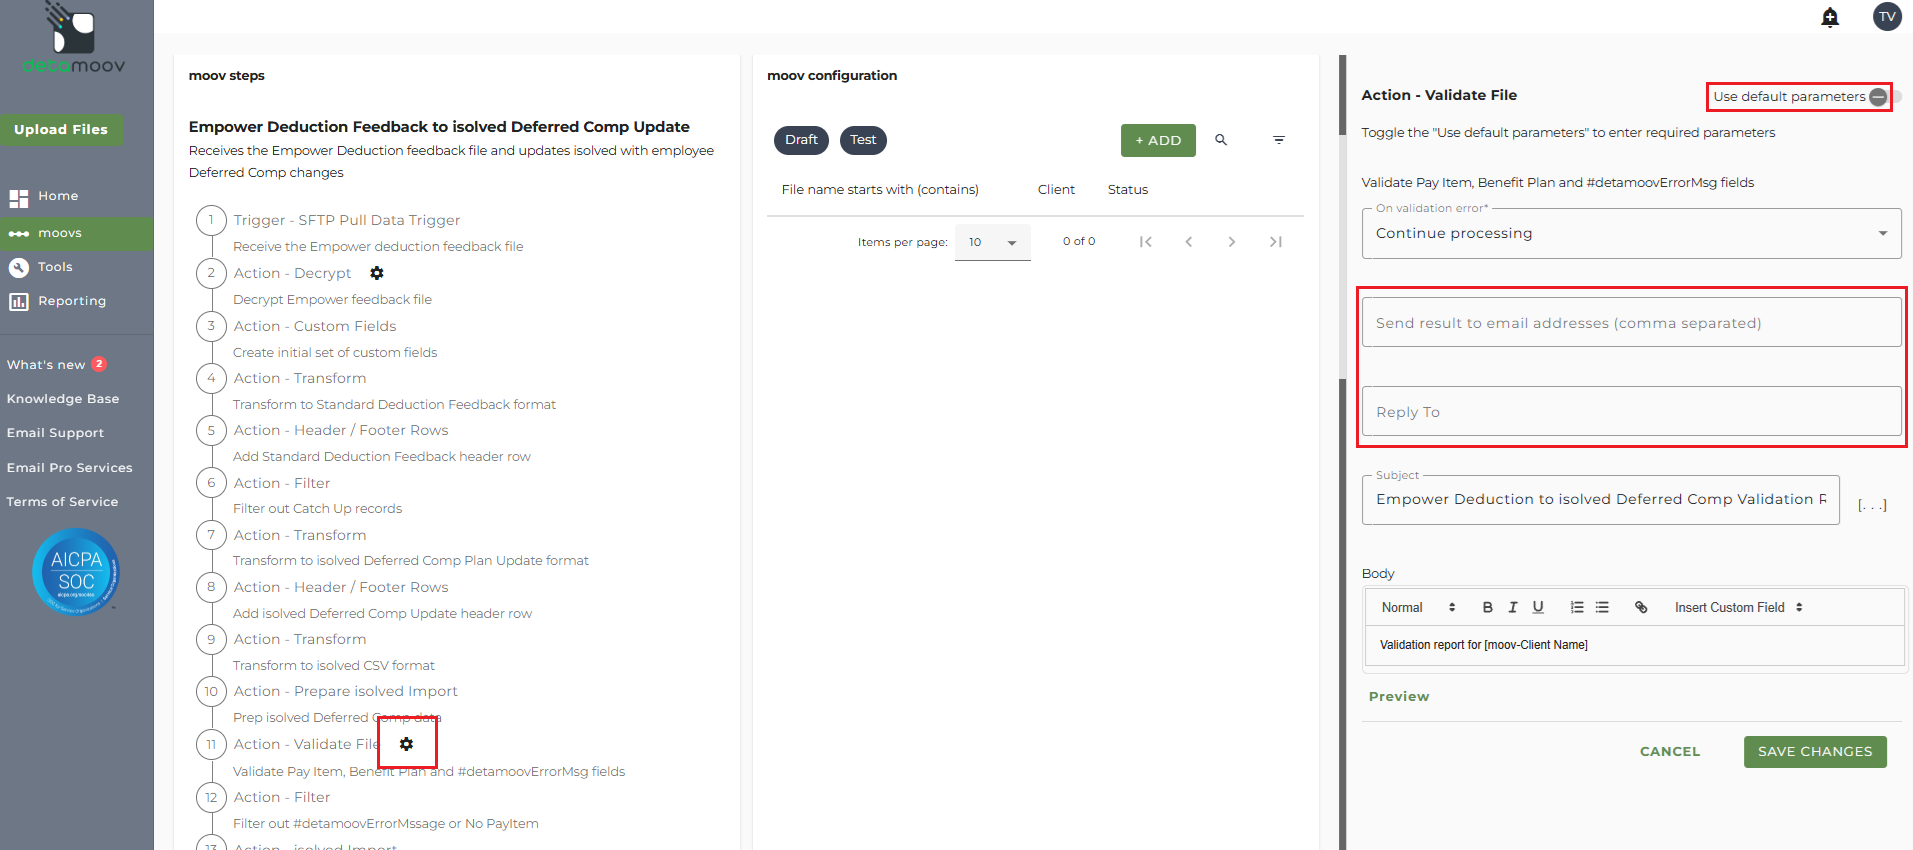Open the On validation error dropdown
This screenshot has height=850, width=1913.
pyautogui.click(x=1631, y=233)
